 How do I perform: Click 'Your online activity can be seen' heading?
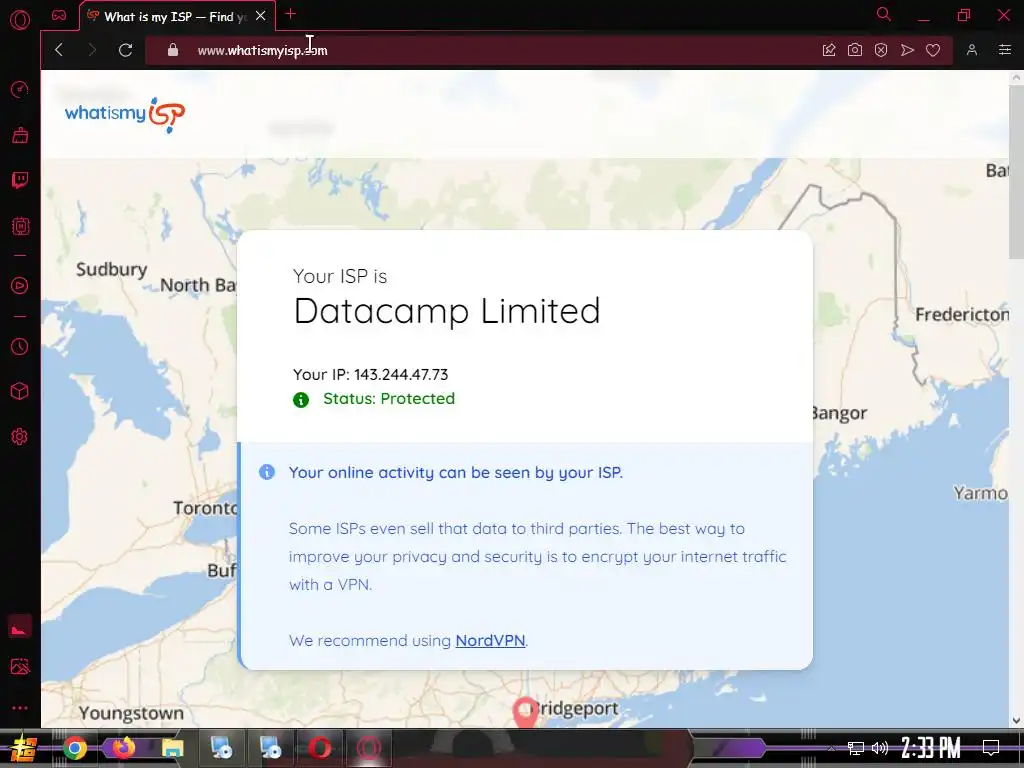pyautogui.click(x=456, y=472)
